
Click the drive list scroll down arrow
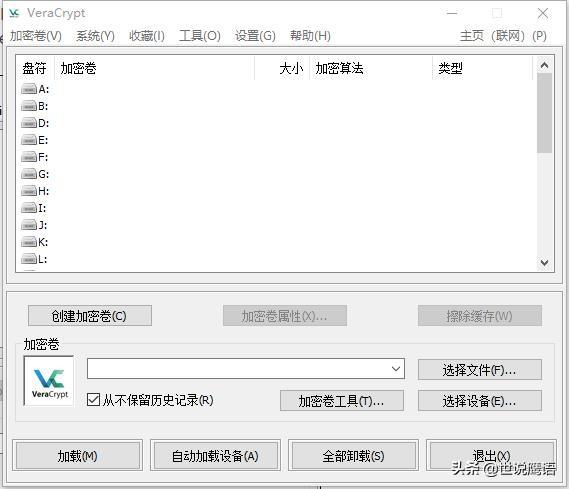tap(544, 262)
